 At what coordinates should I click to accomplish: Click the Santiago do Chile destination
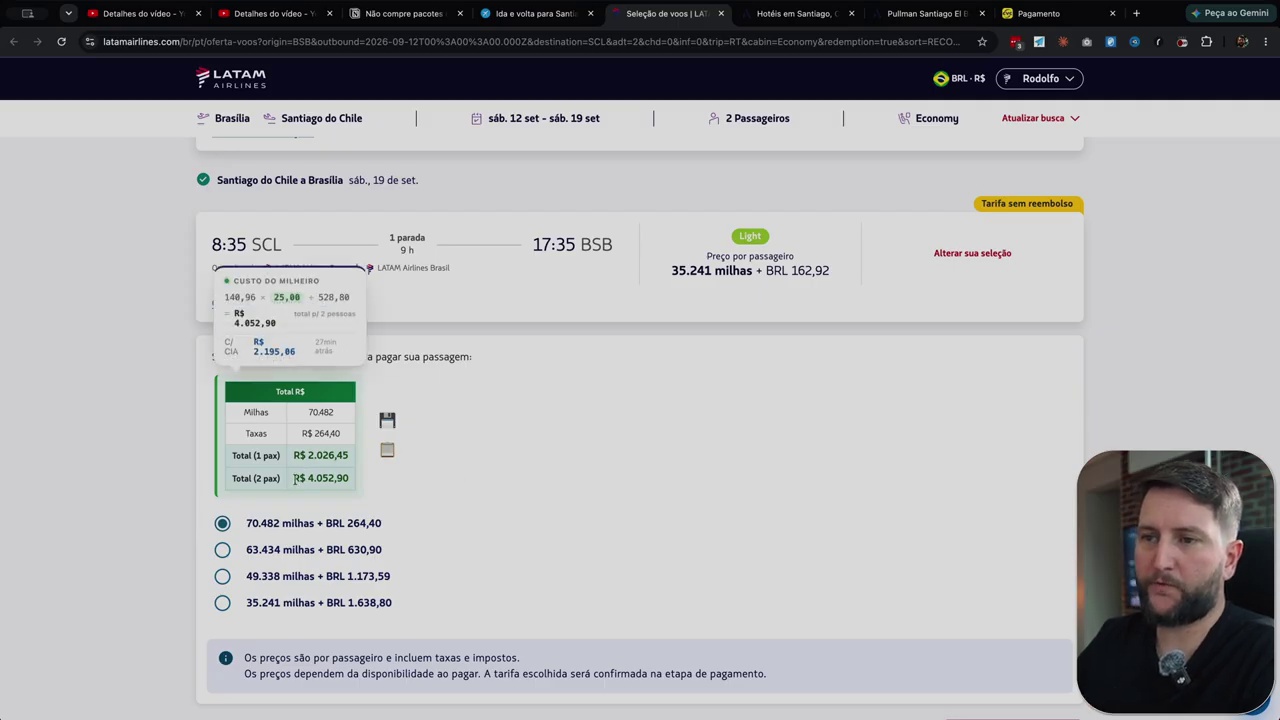click(313, 118)
